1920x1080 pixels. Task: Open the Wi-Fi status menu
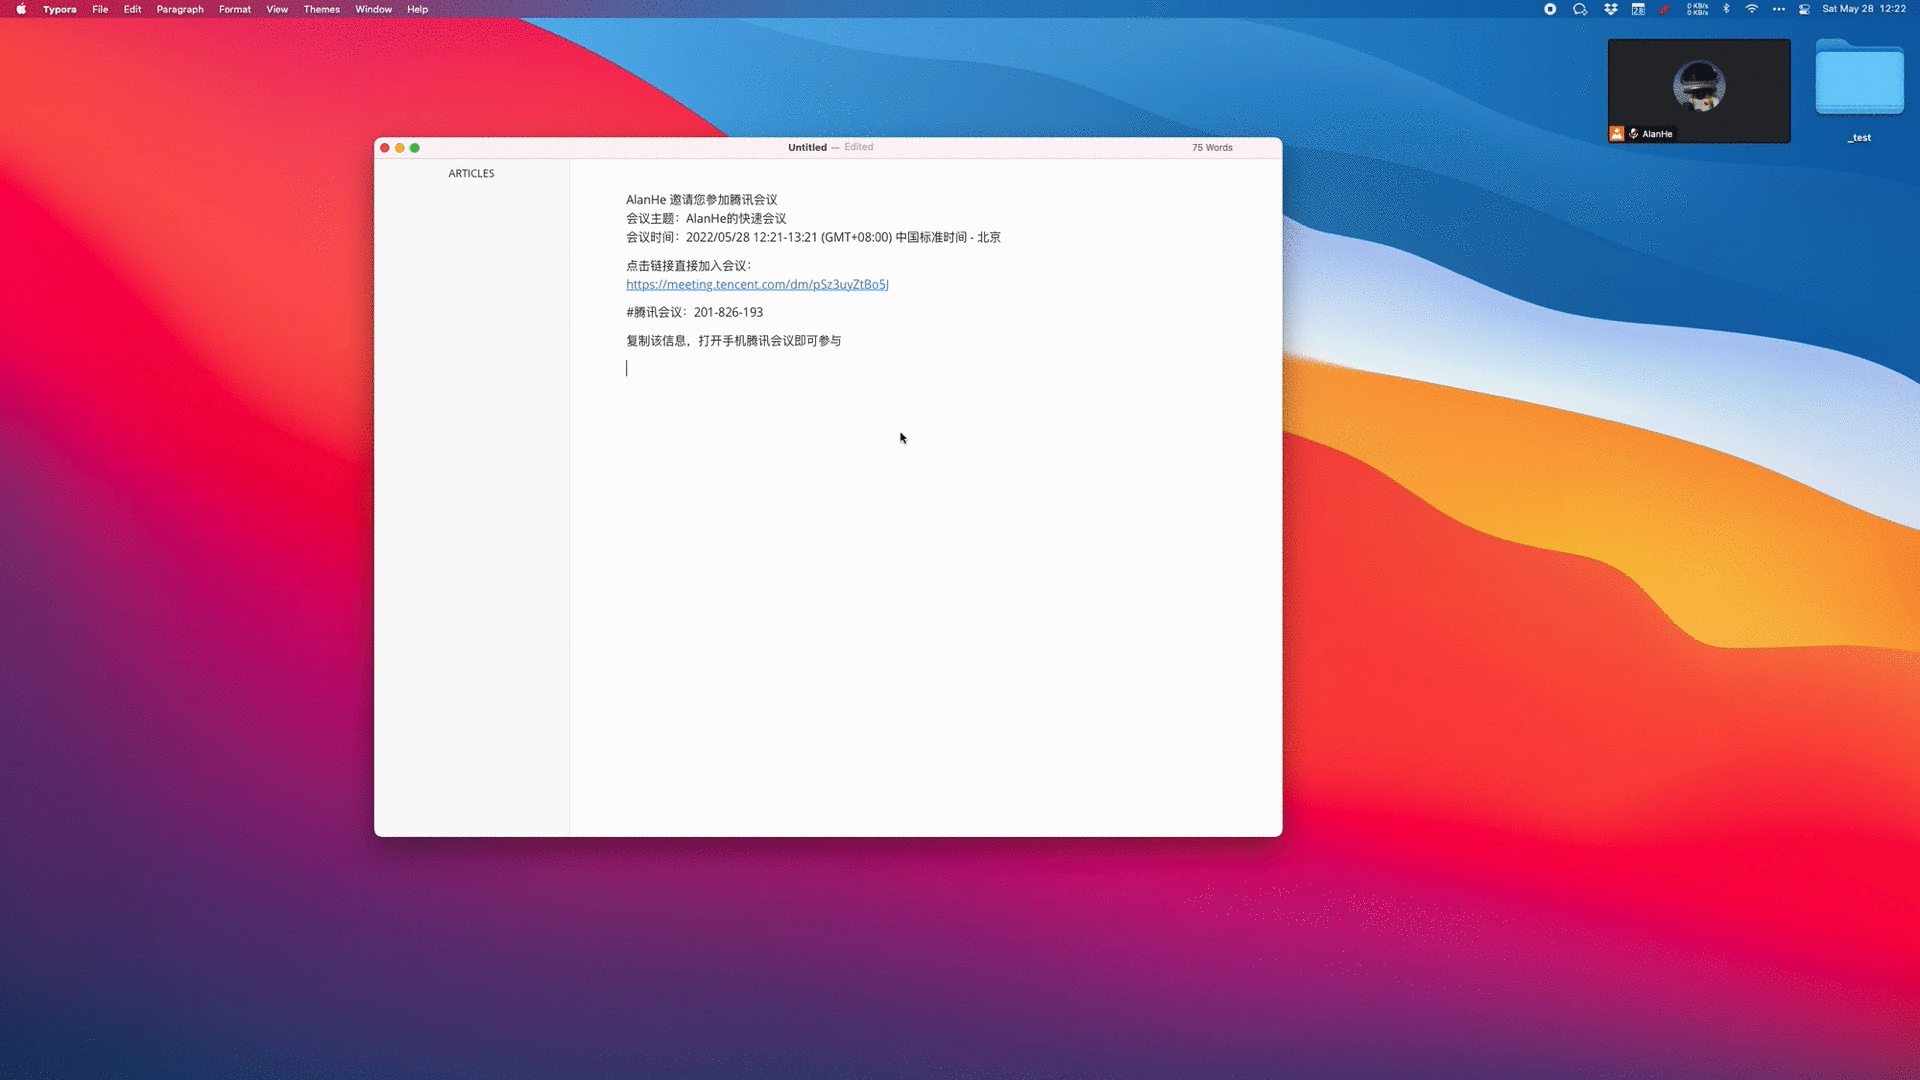(1752, 9)
